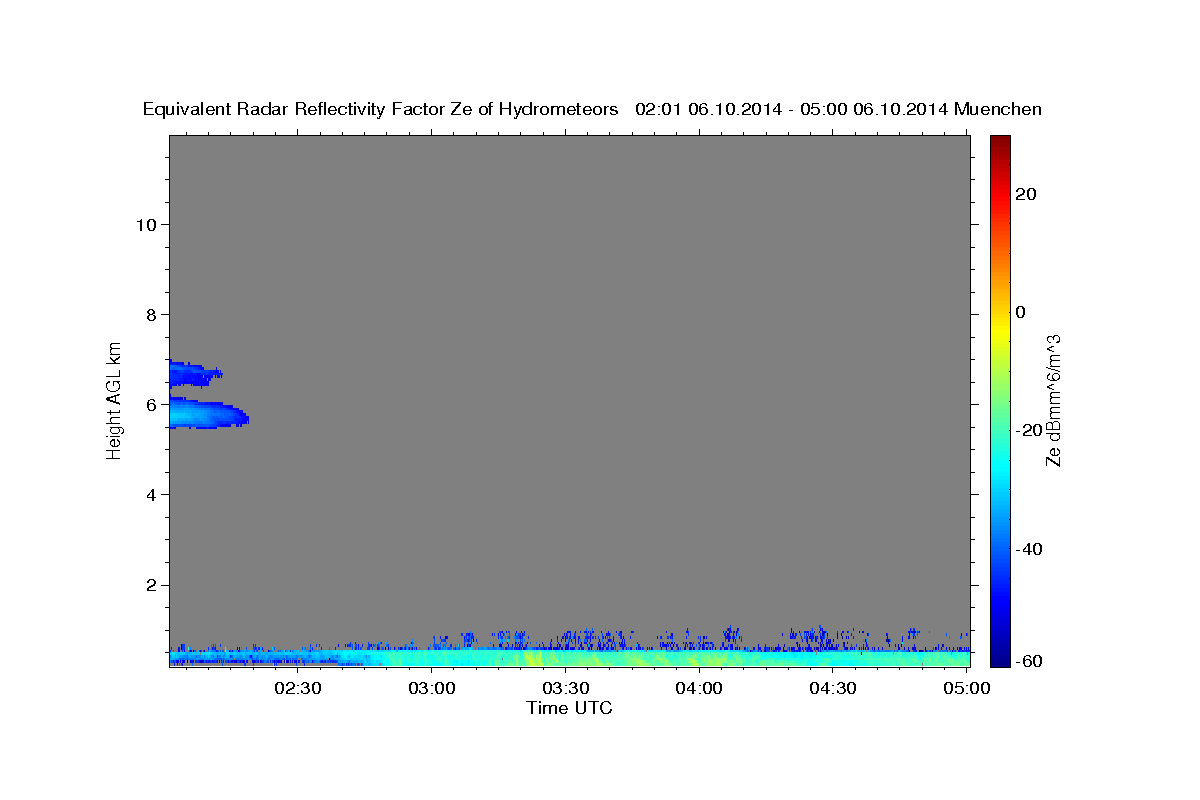Viewport: 1200px width, 800px height.
Task: Click the '-40' colorbar tick label
Action: point(1028,549)
